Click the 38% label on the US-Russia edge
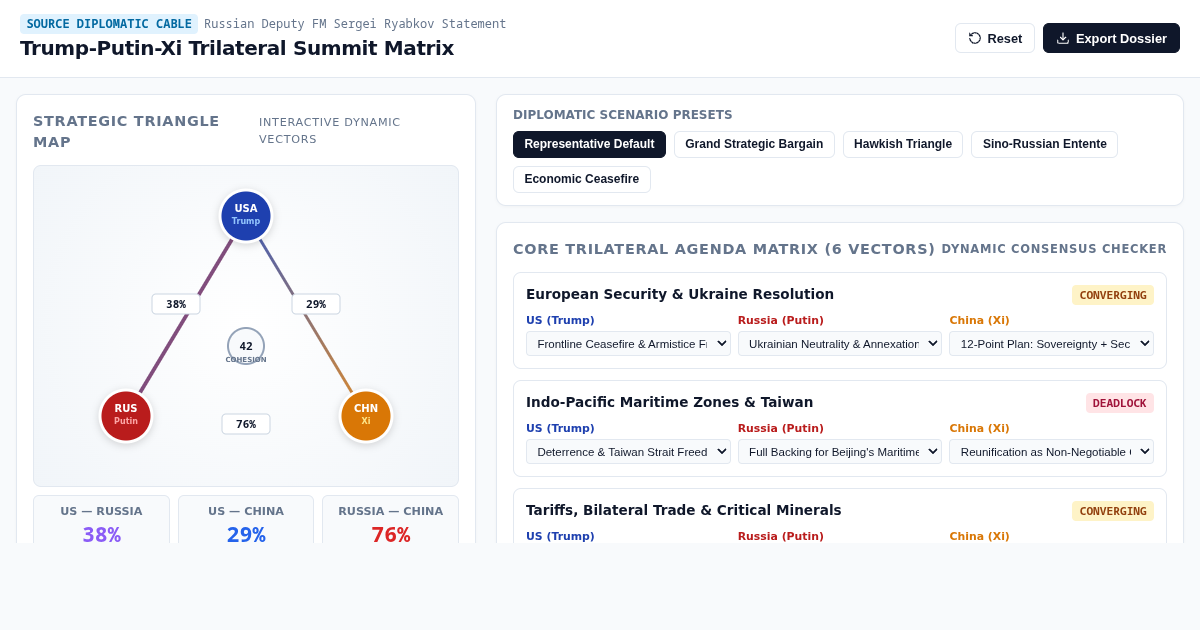This screenshot has height=630, width=1200. pyautogui.click(x=176, y=304)
